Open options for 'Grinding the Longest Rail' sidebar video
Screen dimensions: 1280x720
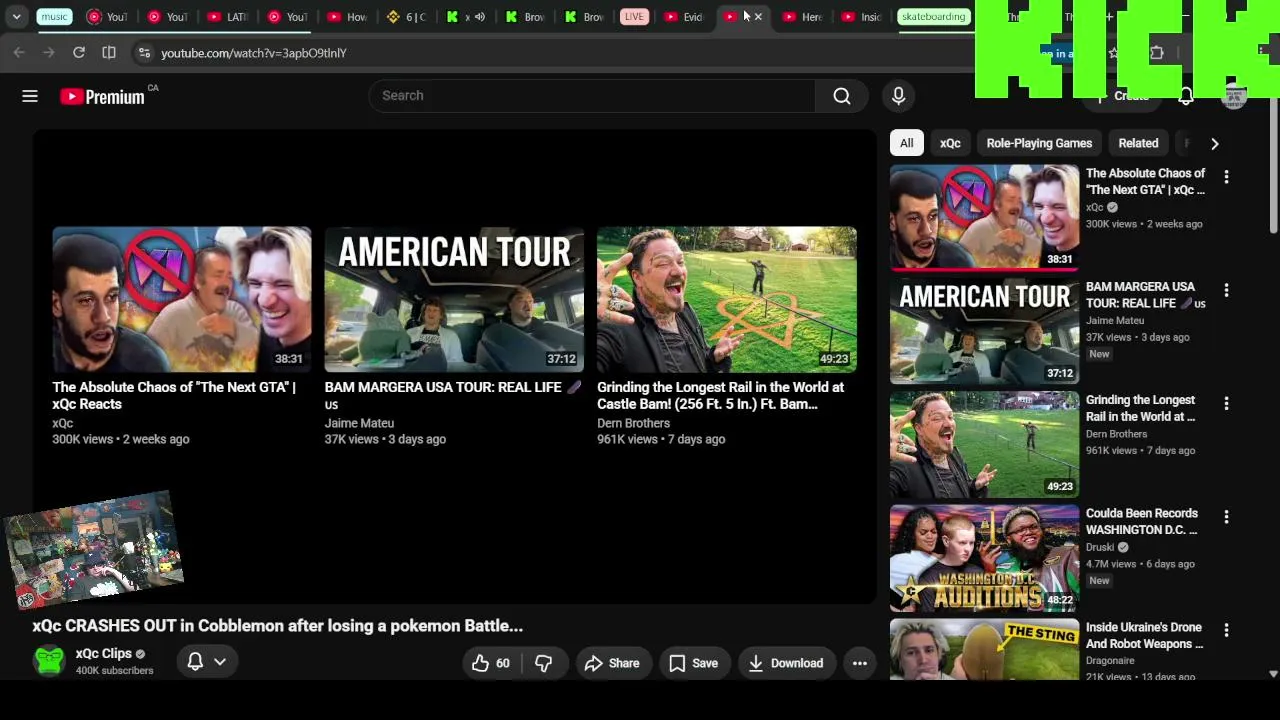pos(1226,403)
